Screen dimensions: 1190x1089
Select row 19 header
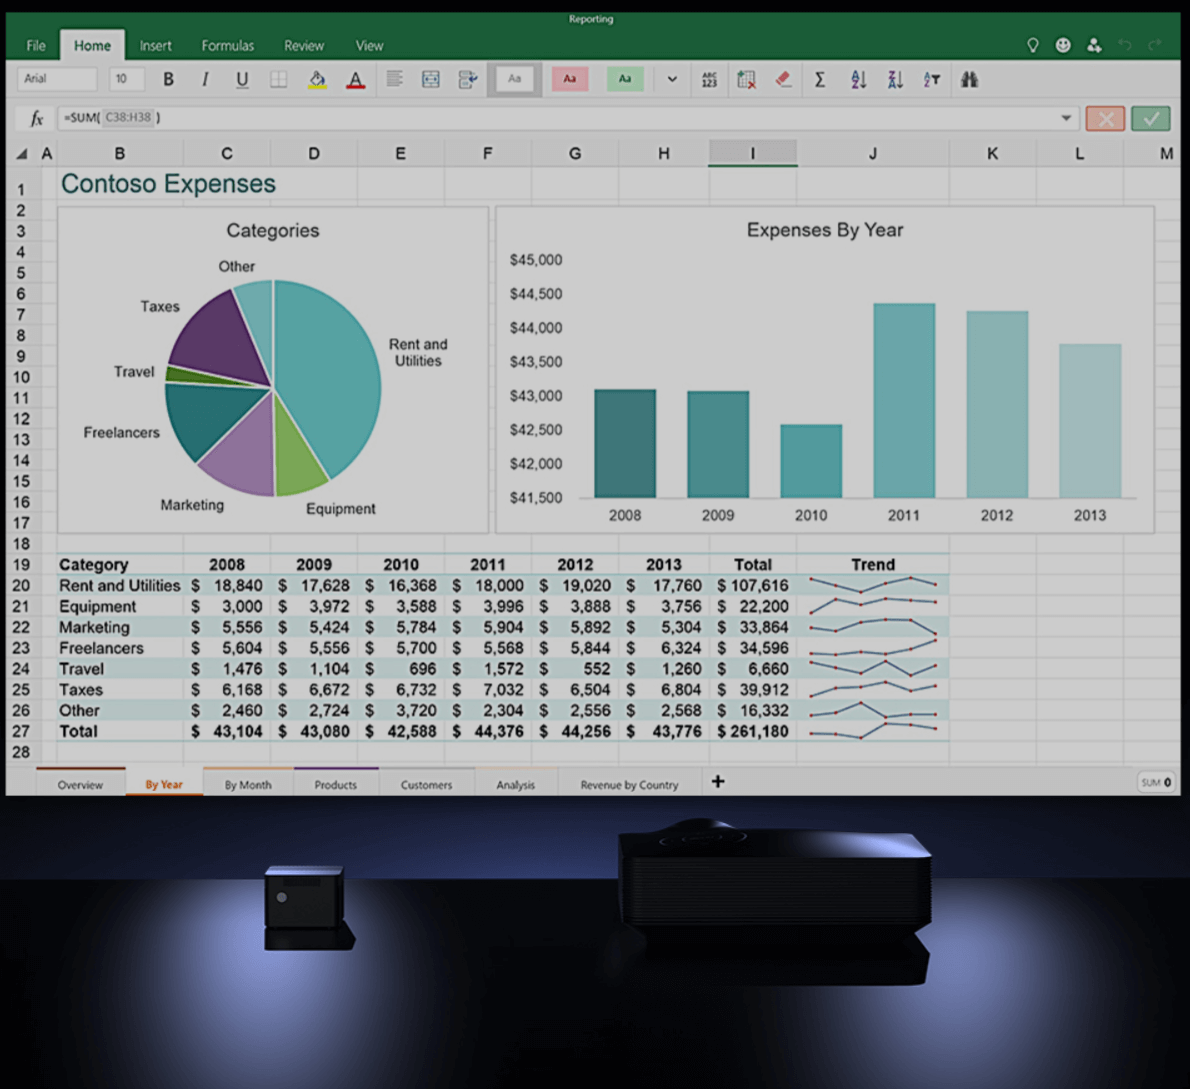point(21,565)
